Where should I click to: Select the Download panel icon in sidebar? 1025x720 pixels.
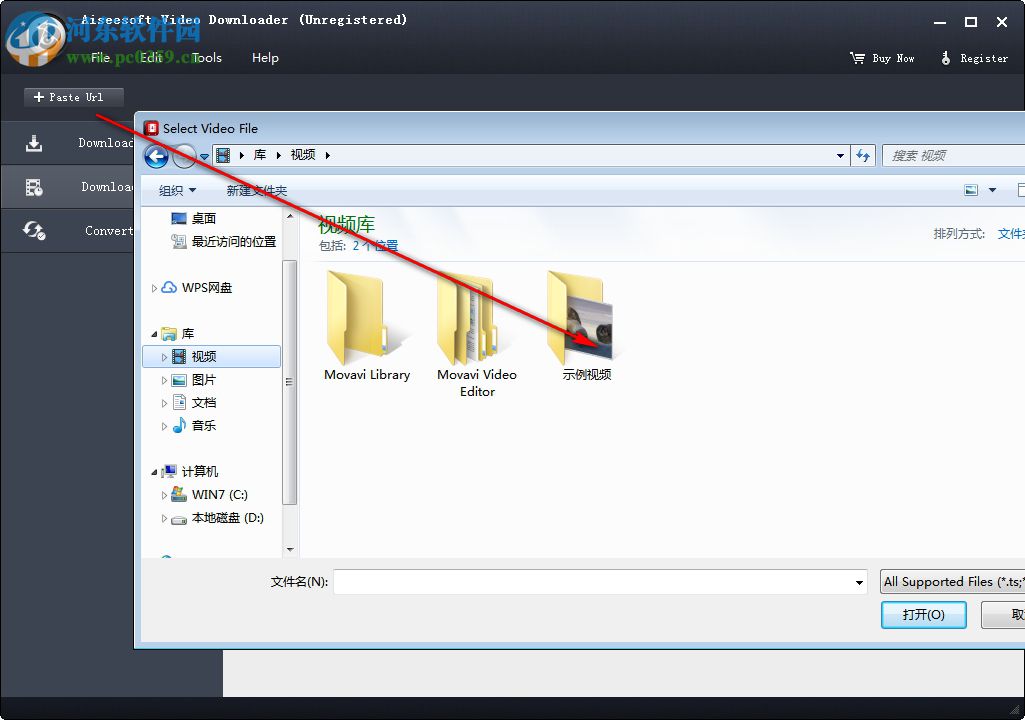[33, 143]
